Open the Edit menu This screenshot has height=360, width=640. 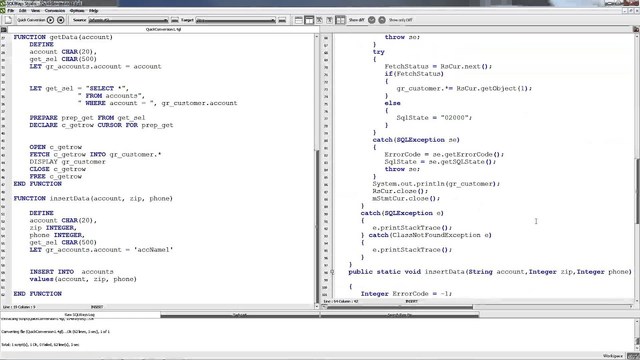[22, 11]
